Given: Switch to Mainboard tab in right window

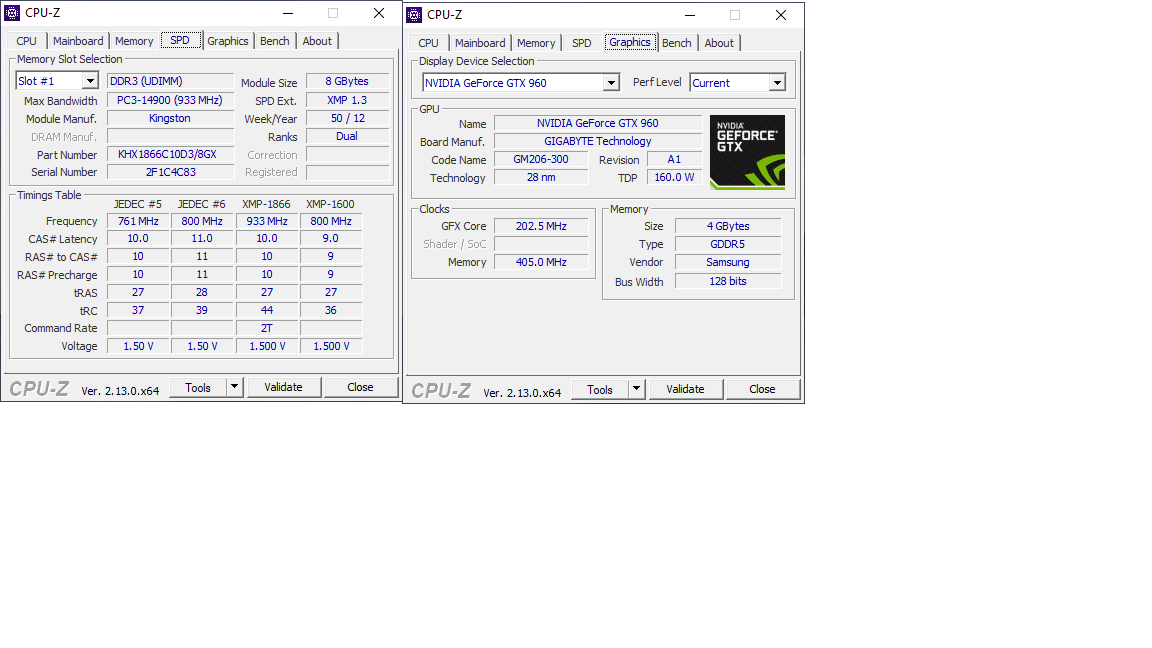Looking at the screenshot, I should point(480,43).
